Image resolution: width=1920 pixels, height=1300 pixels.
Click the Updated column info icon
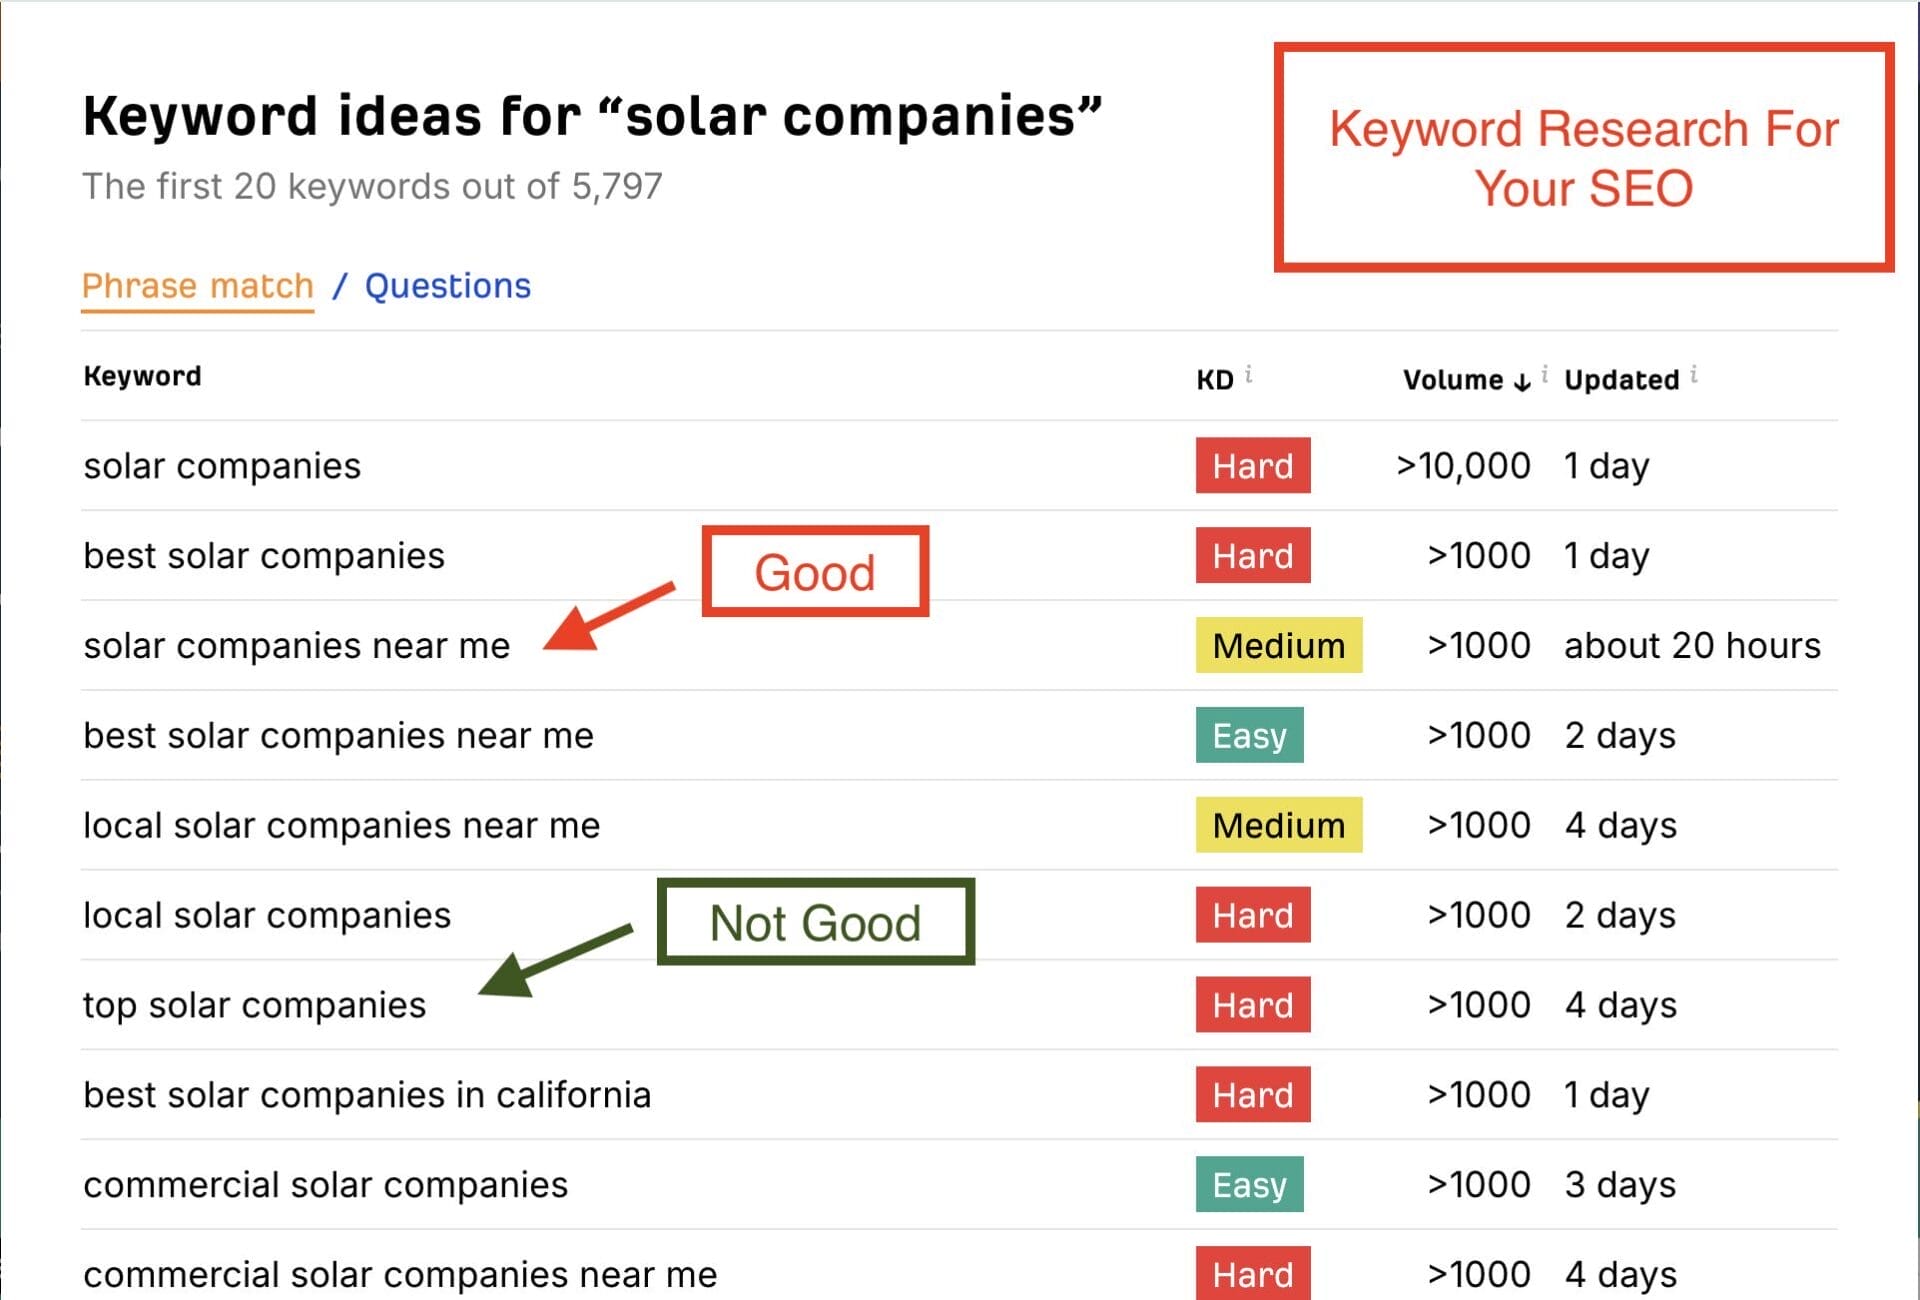[x=1694, y=375]
